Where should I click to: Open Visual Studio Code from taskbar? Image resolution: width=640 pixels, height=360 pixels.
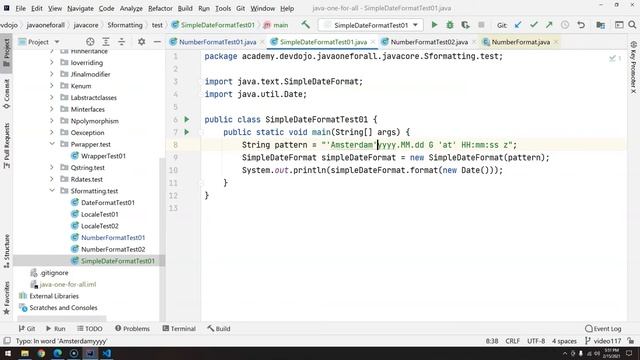[107, 353]
